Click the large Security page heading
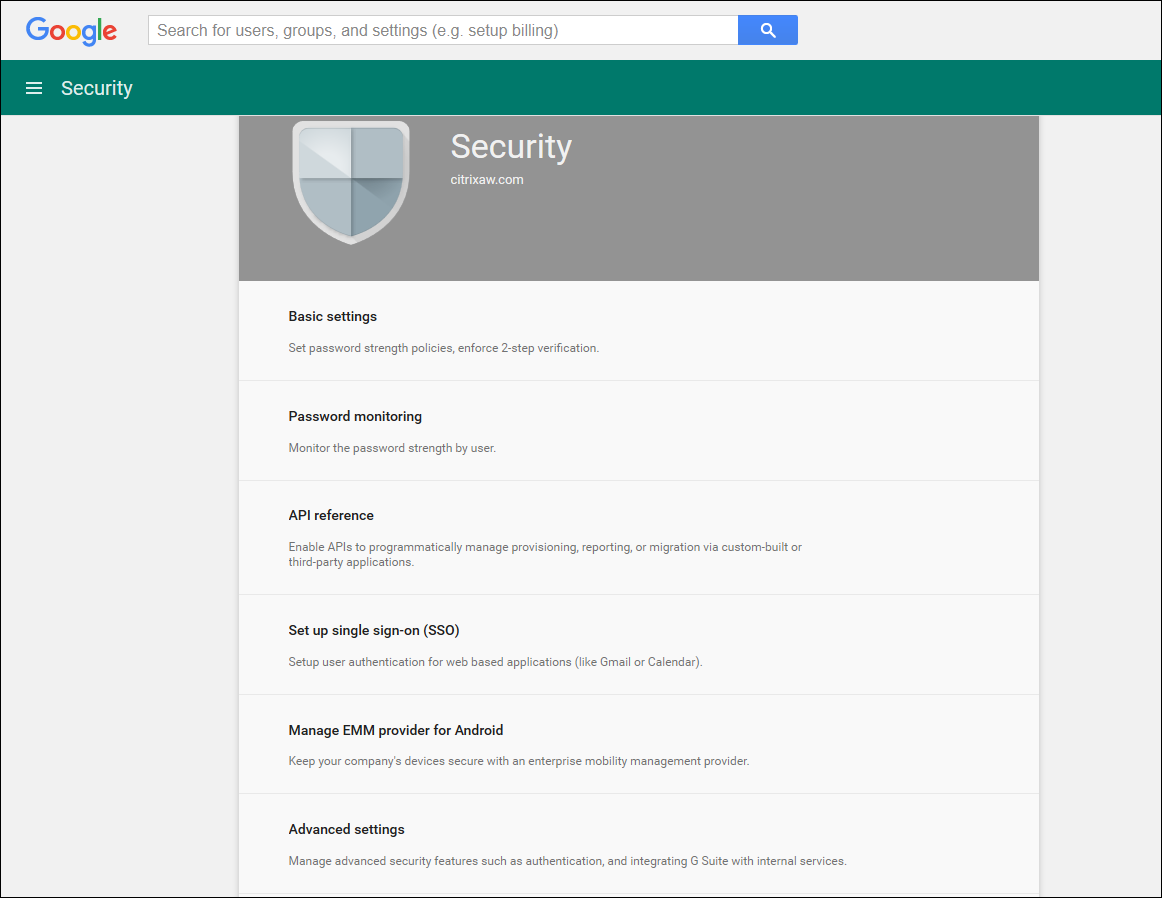 pyautogui.click(x=511, y=147)
